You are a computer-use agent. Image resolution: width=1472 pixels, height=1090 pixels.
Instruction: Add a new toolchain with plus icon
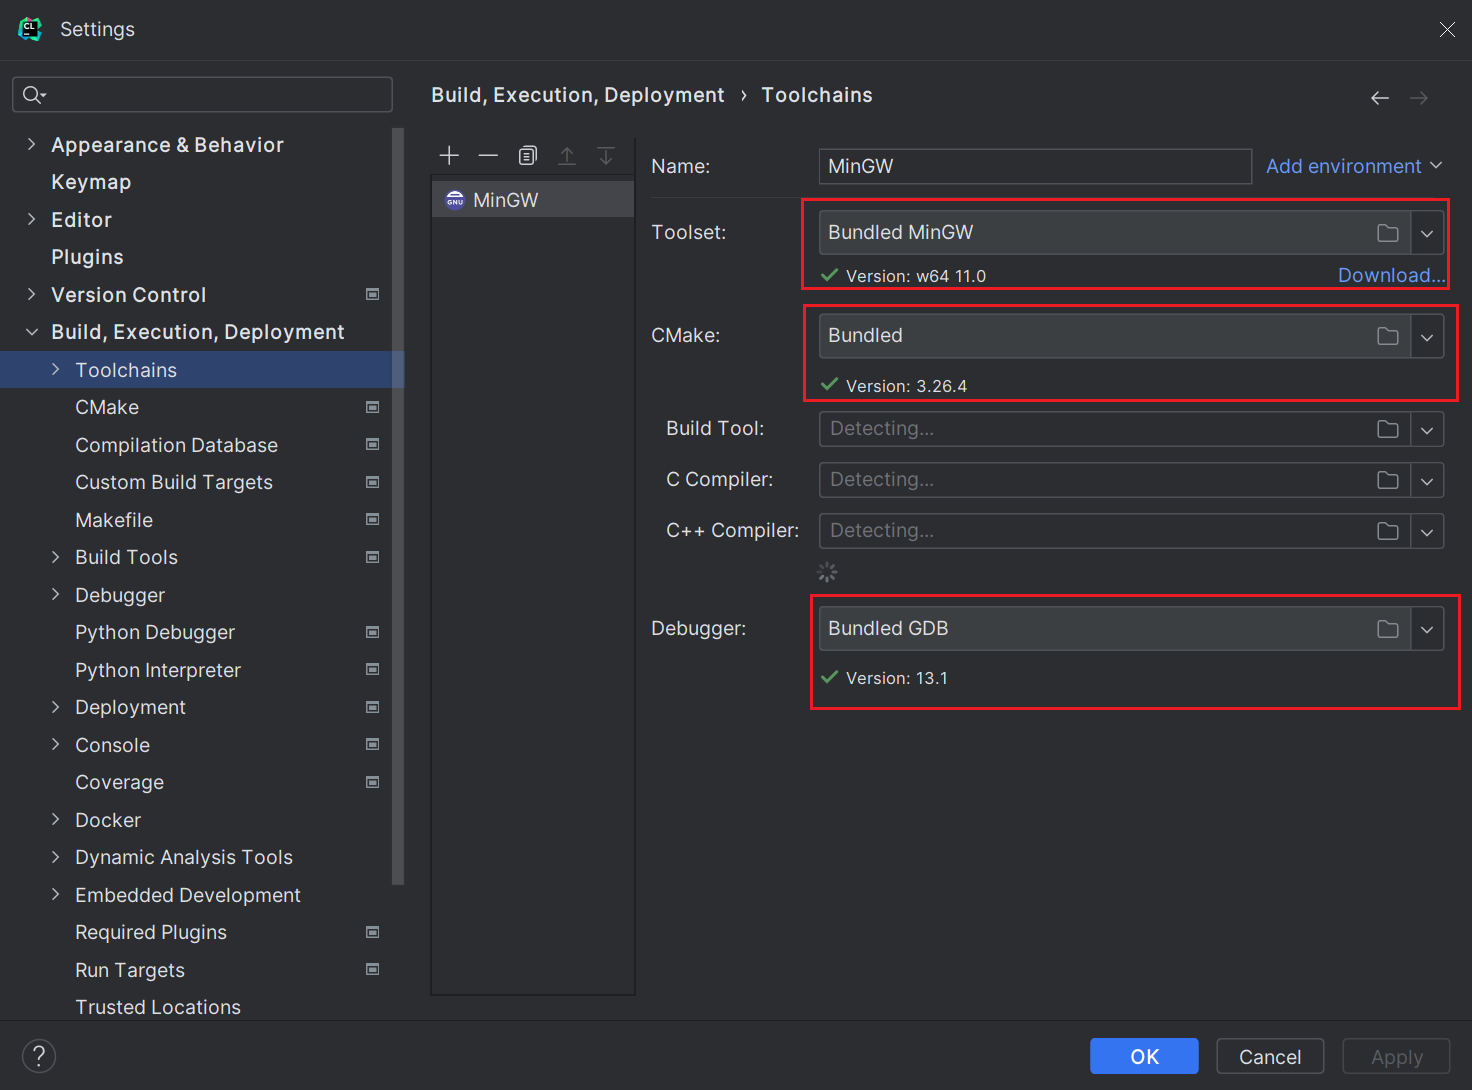pos(449,155)
